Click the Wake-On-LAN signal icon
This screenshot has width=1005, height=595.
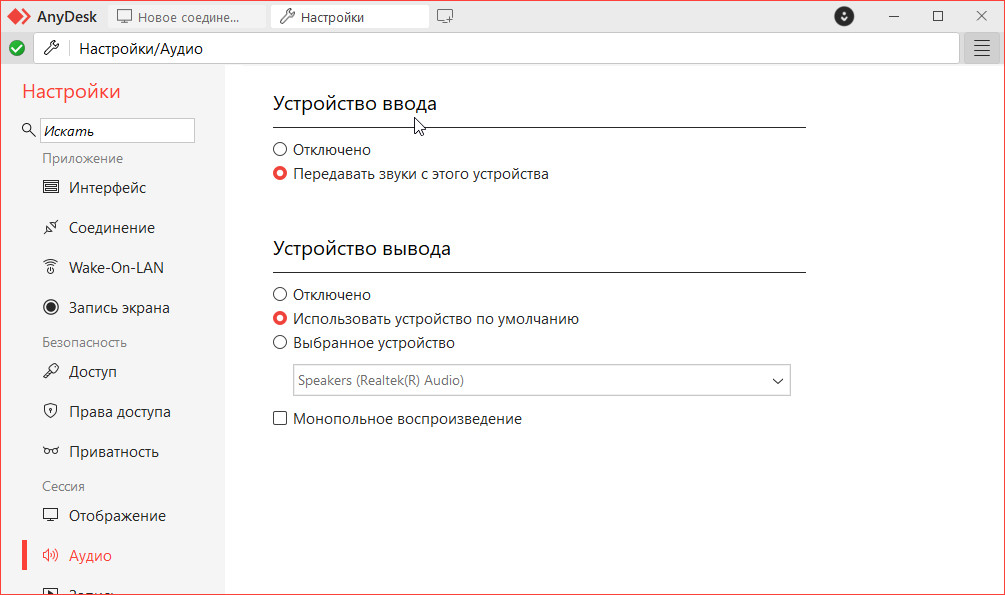click(50, 268)
